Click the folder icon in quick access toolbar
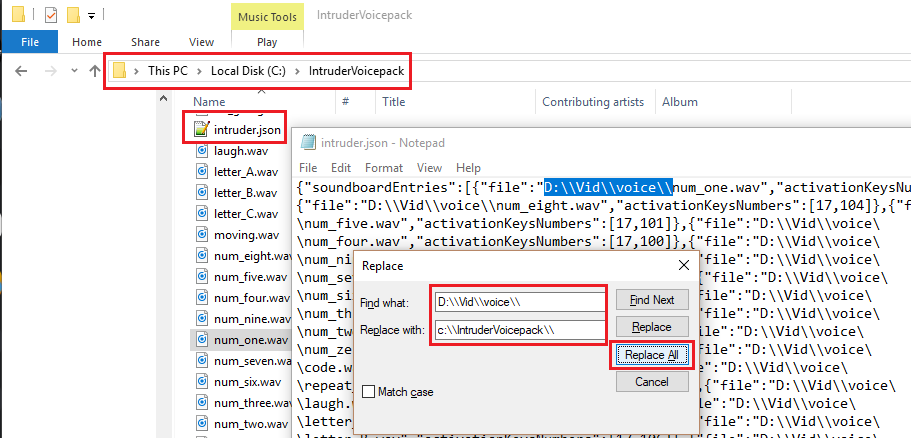 [x=19, y=14]
